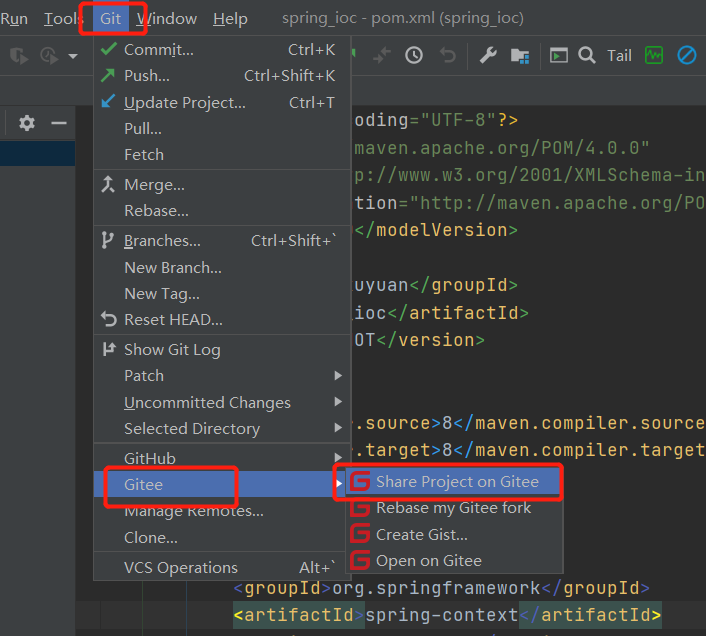Hide the project tool window
This screenshot has width=706, height=636.
(x=59, y=123)
